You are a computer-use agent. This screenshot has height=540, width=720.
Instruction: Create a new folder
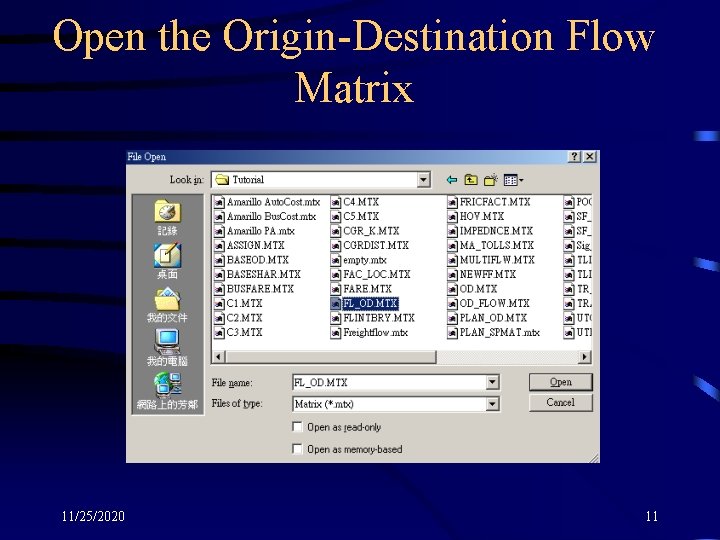[490, 180]
